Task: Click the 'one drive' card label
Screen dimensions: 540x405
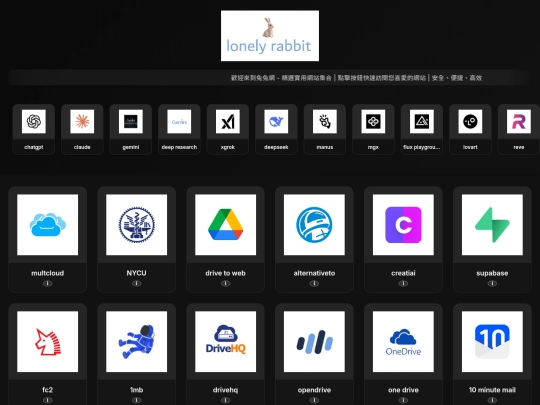Action: pyautogui.click(x=403, y=390)
